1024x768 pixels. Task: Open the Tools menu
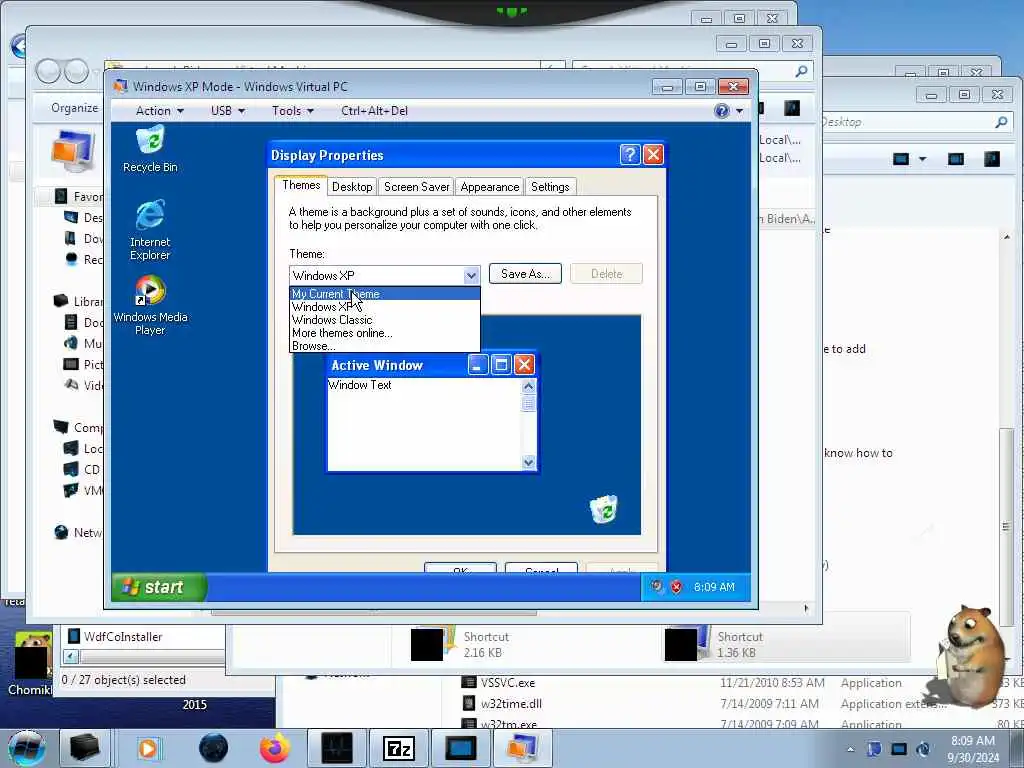293,111
